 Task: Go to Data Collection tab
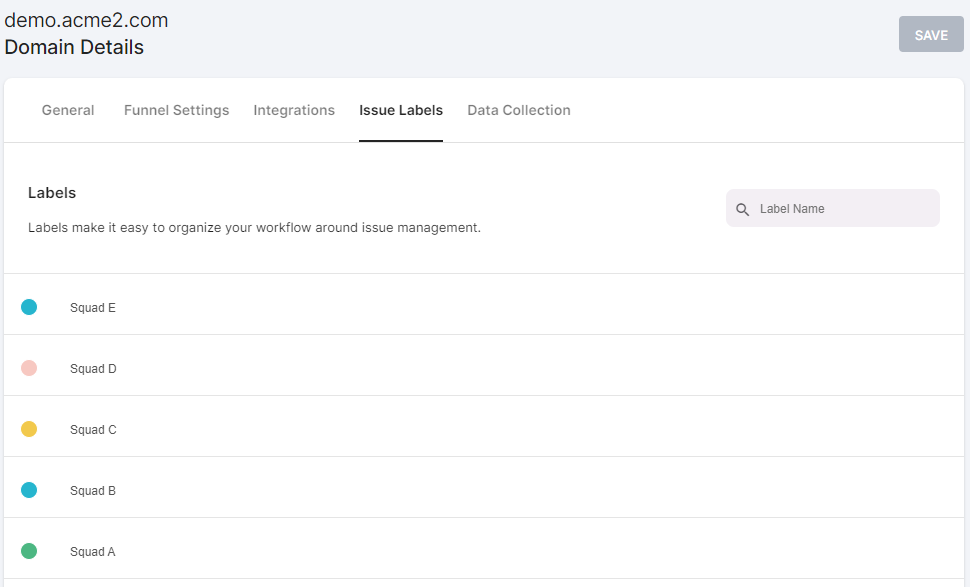click(519, 110)
